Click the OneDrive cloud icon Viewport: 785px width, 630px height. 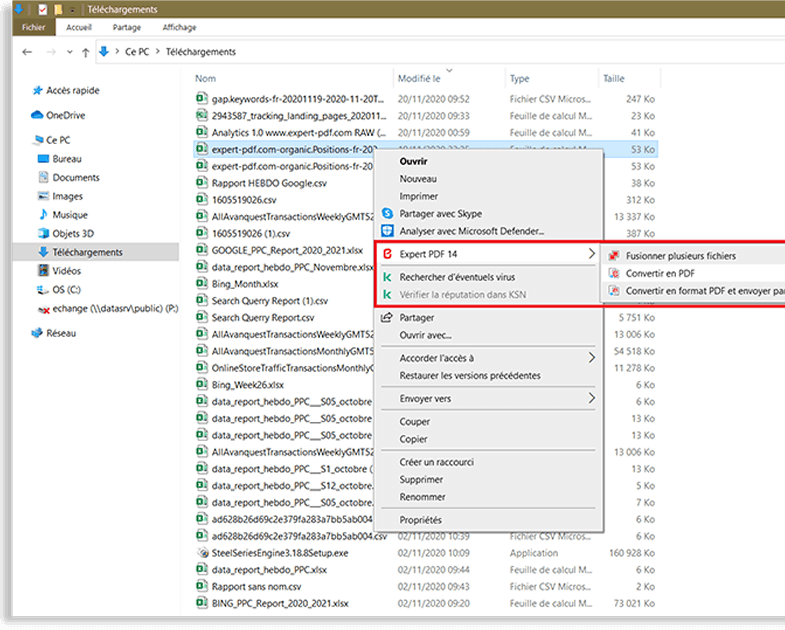coord(37,115)
